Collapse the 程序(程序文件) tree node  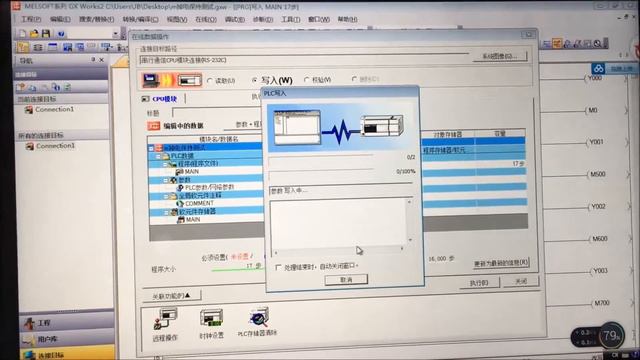(165, 164)
